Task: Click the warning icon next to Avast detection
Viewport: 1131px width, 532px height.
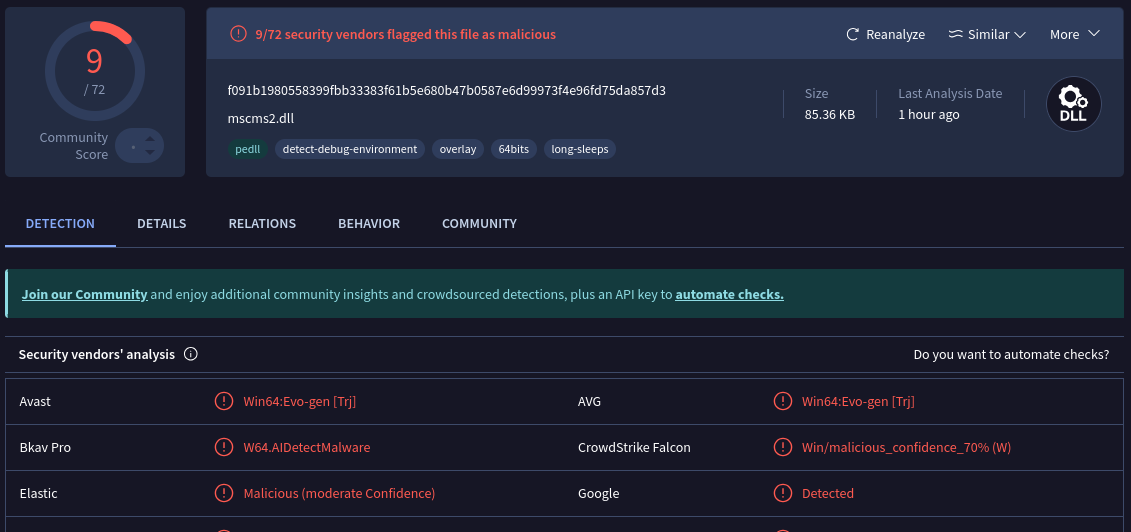Action: point(224,402)
